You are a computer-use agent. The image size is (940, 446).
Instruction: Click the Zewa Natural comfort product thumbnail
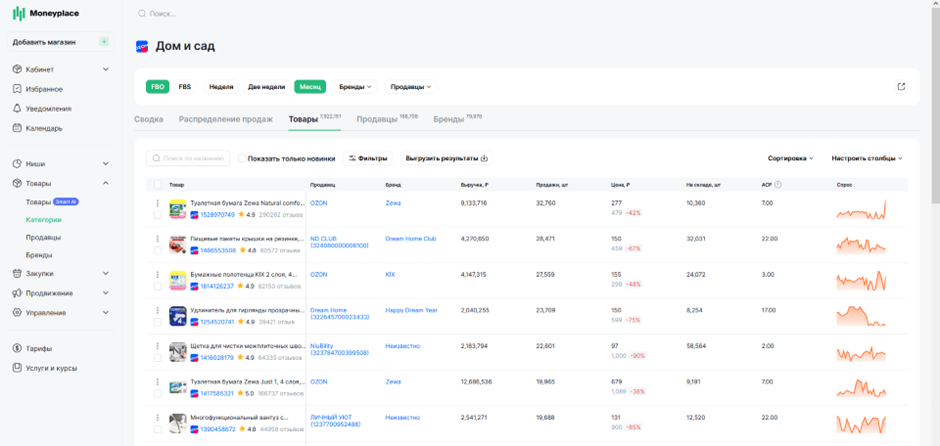(x=177, y=209)
